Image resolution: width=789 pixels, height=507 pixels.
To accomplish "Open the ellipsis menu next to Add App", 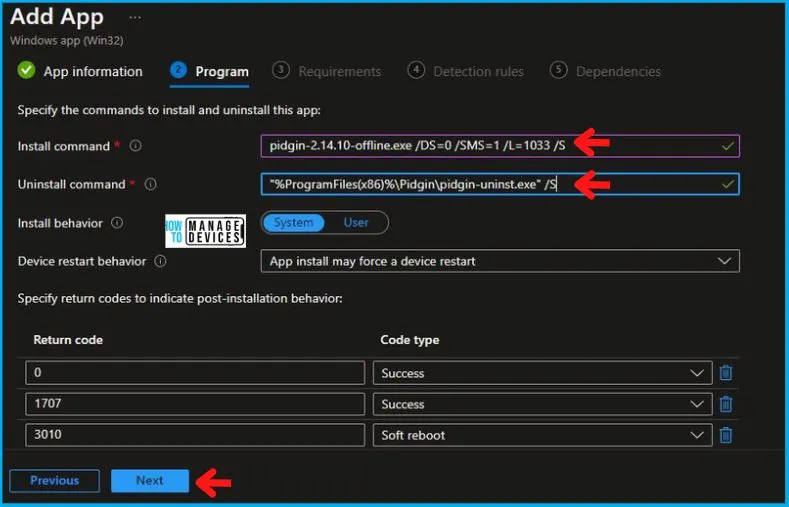I will point(135,18).
